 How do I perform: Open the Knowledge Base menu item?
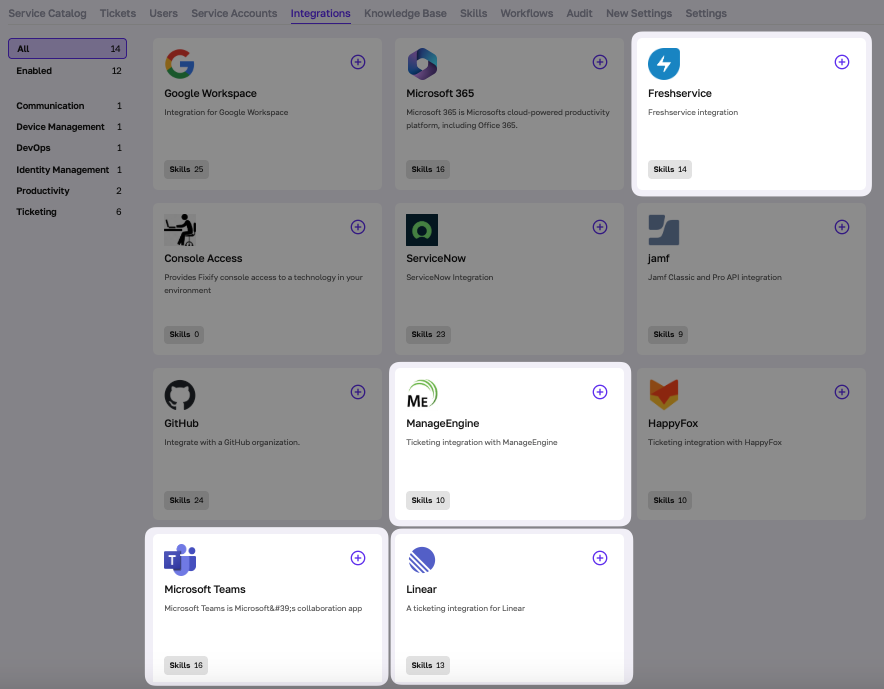coord(405,13)
